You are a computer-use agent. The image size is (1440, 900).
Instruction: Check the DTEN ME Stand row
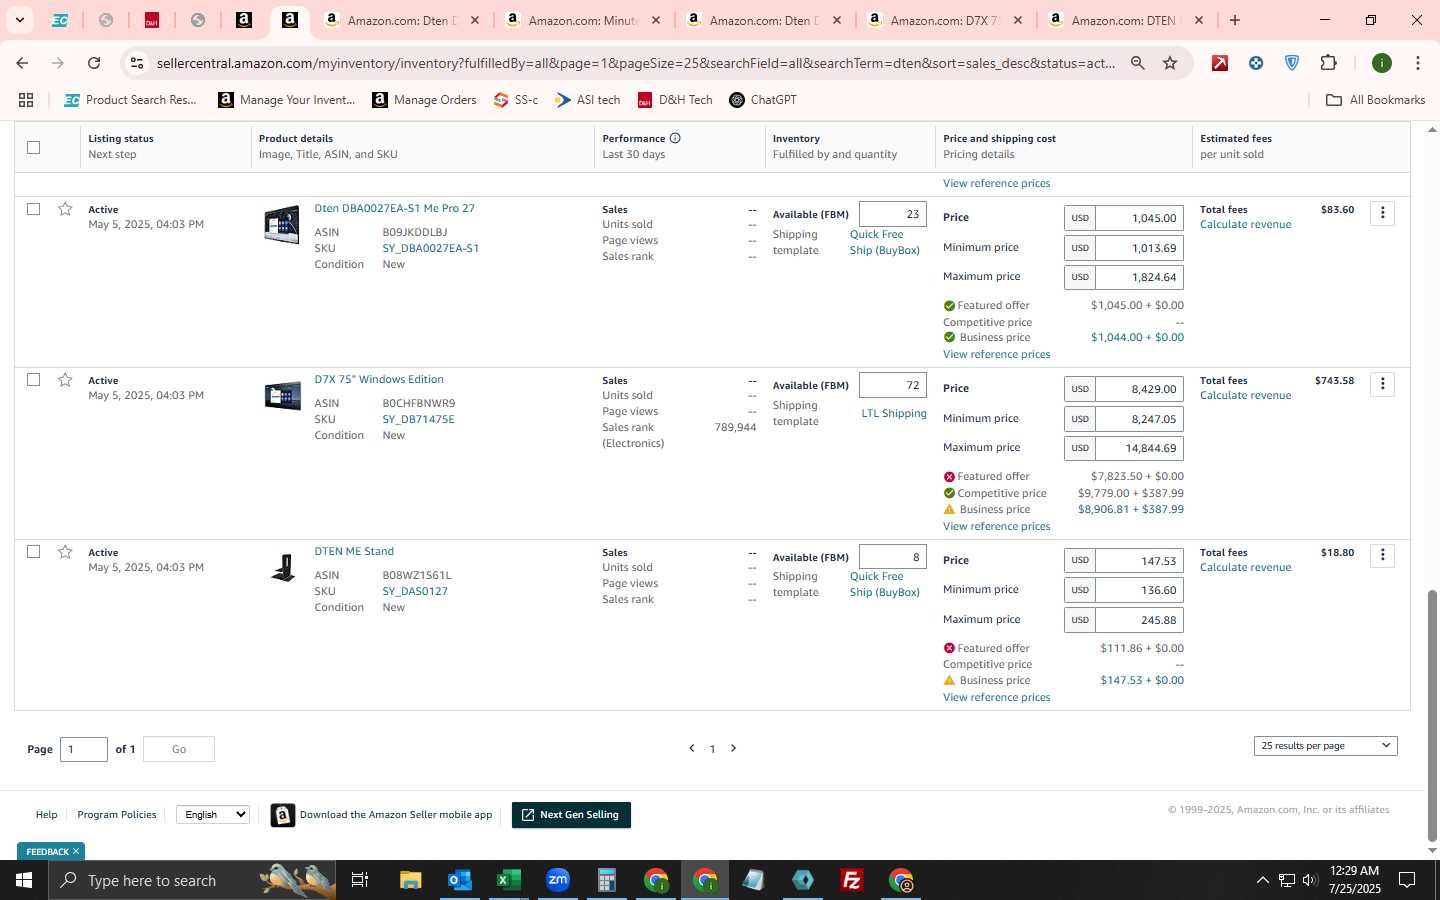tap(33, 552)
